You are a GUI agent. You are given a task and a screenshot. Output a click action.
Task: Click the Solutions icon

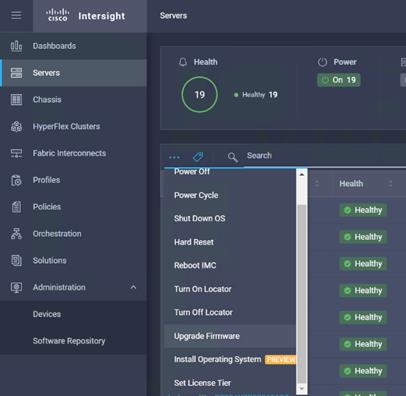pyautogui.click(x=16, y=260)
